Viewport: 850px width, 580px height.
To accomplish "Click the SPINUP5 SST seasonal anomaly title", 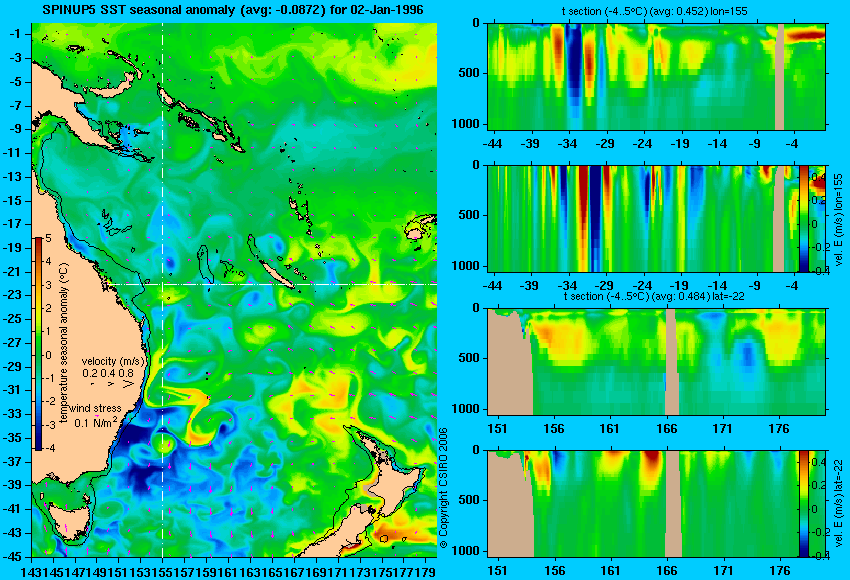I will tap(233, 10).
